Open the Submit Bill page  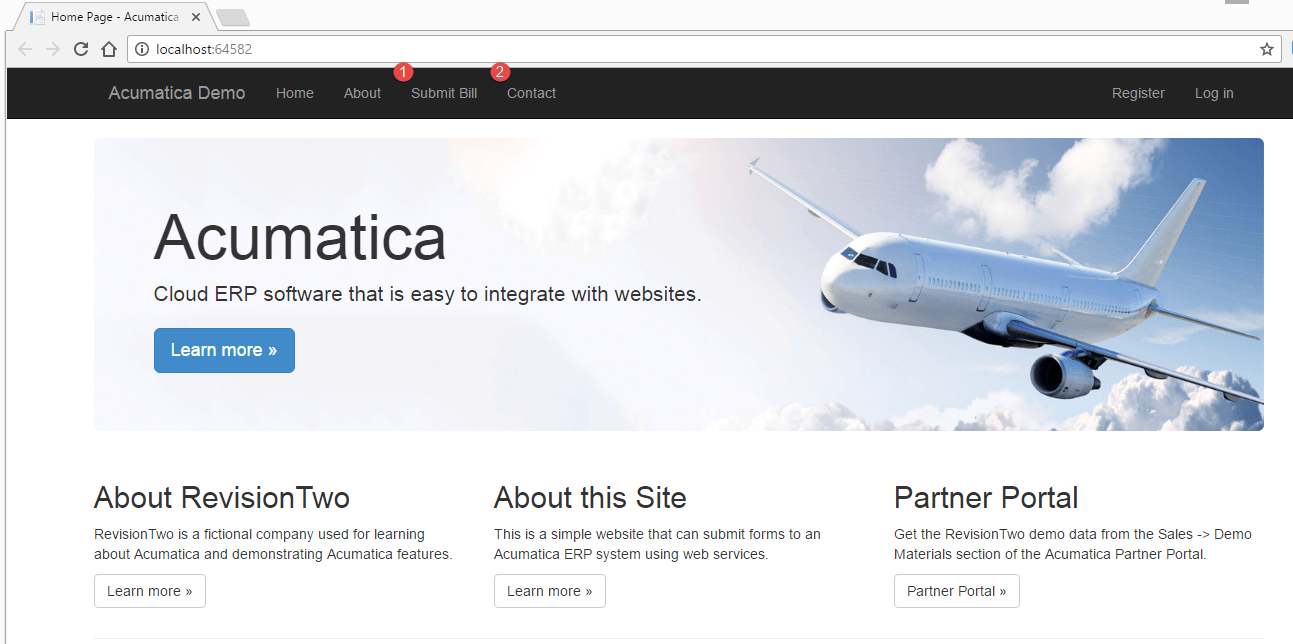click(444, 93)
